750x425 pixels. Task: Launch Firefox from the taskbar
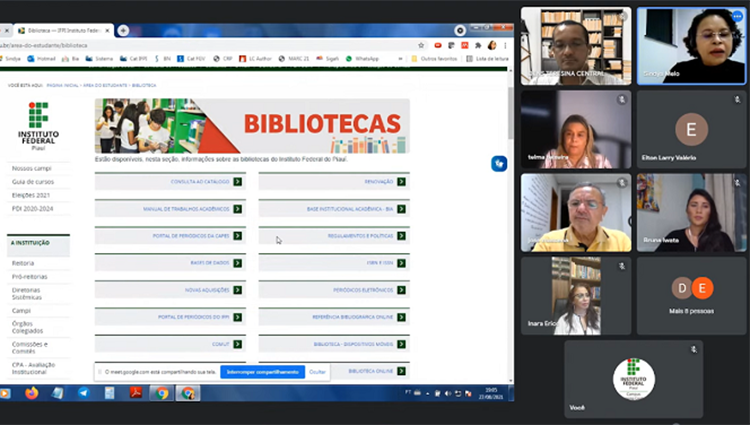tap(32, 393)
